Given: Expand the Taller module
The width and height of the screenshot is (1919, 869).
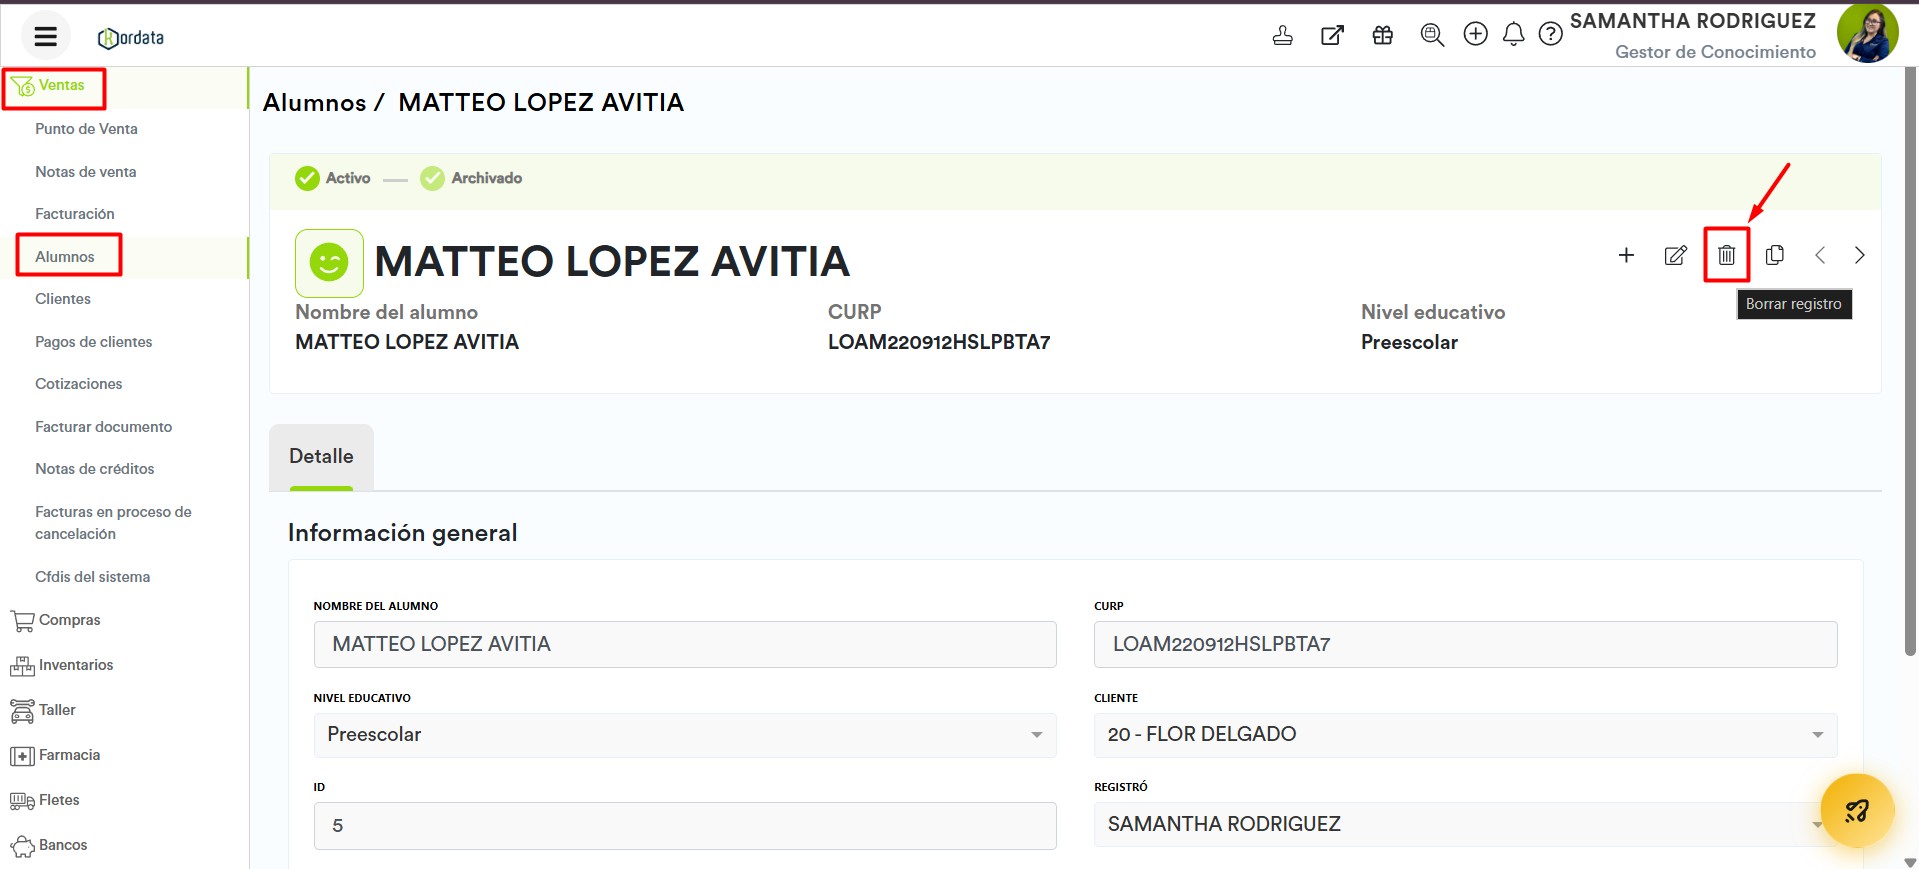Looking at the screenshot, I should (x=43, y=710).
